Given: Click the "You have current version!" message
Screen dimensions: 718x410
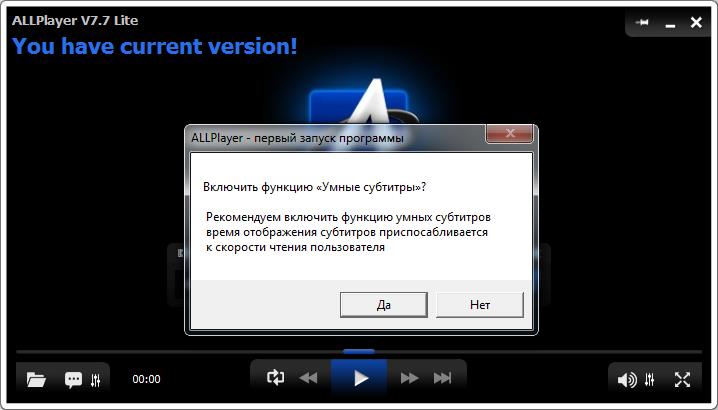Looking at the screenshot, I should click(155, 46).
